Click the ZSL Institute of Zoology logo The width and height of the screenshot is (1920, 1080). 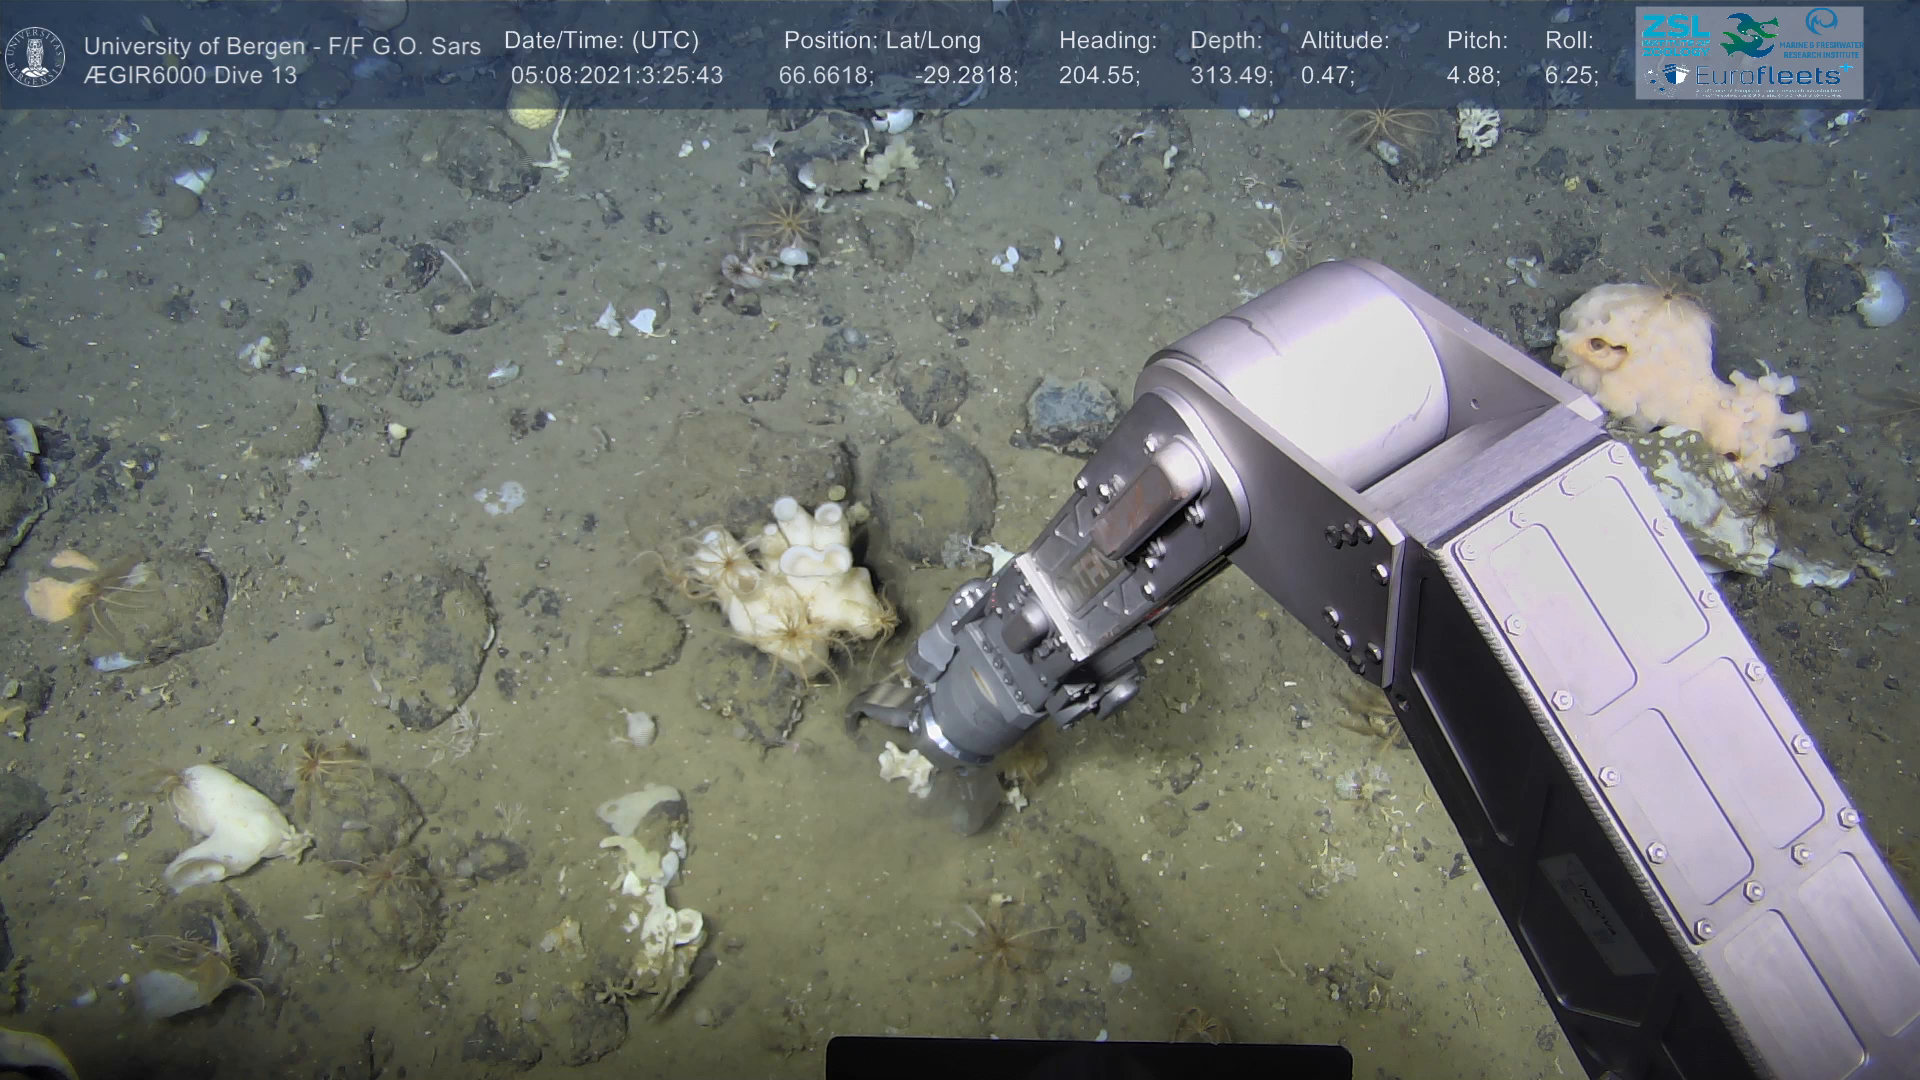1676,33
